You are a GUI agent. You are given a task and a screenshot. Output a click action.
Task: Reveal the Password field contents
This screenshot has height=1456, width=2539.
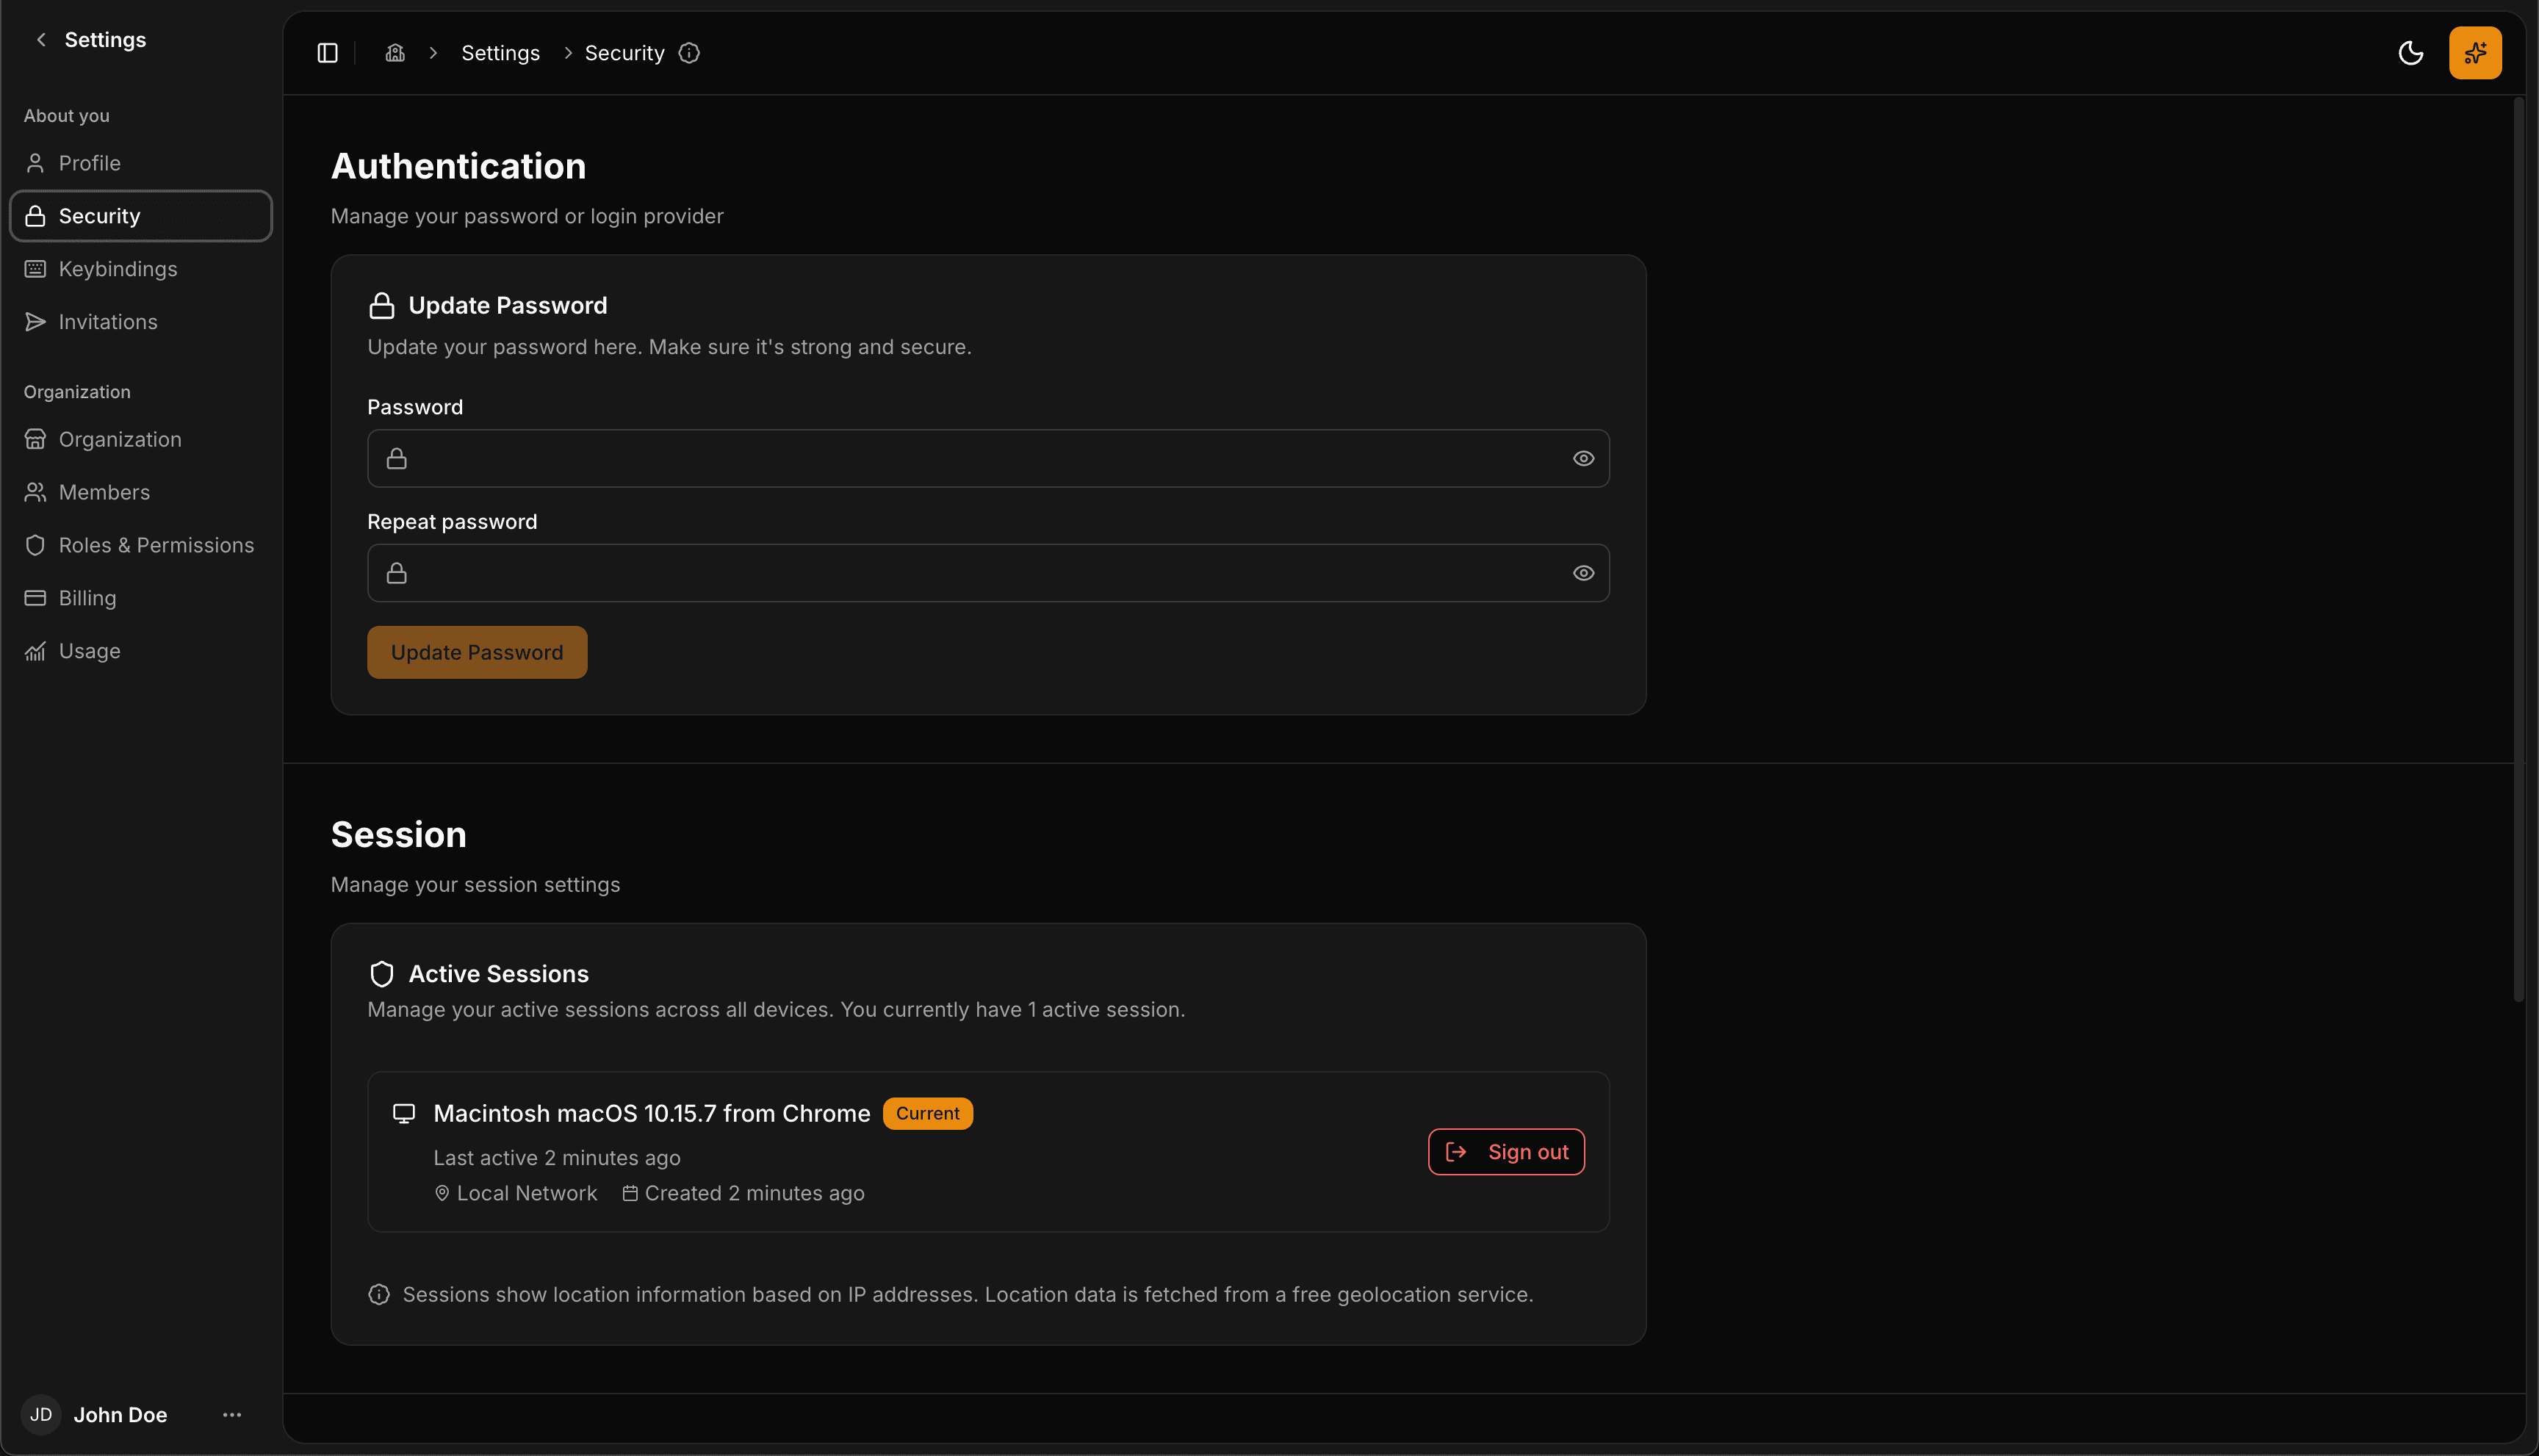point(1583,458)
